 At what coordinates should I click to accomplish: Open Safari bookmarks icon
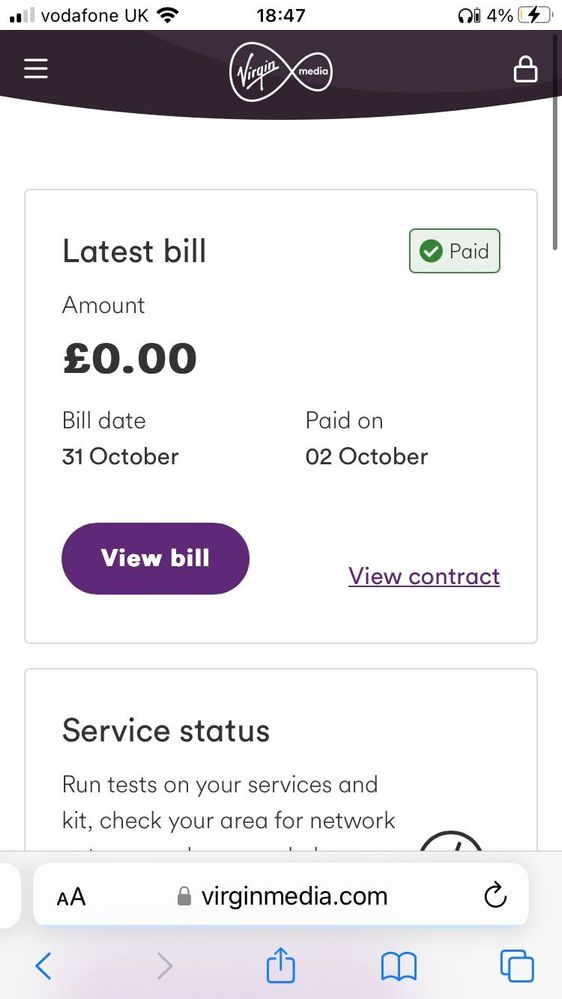[x=398, y=967]
